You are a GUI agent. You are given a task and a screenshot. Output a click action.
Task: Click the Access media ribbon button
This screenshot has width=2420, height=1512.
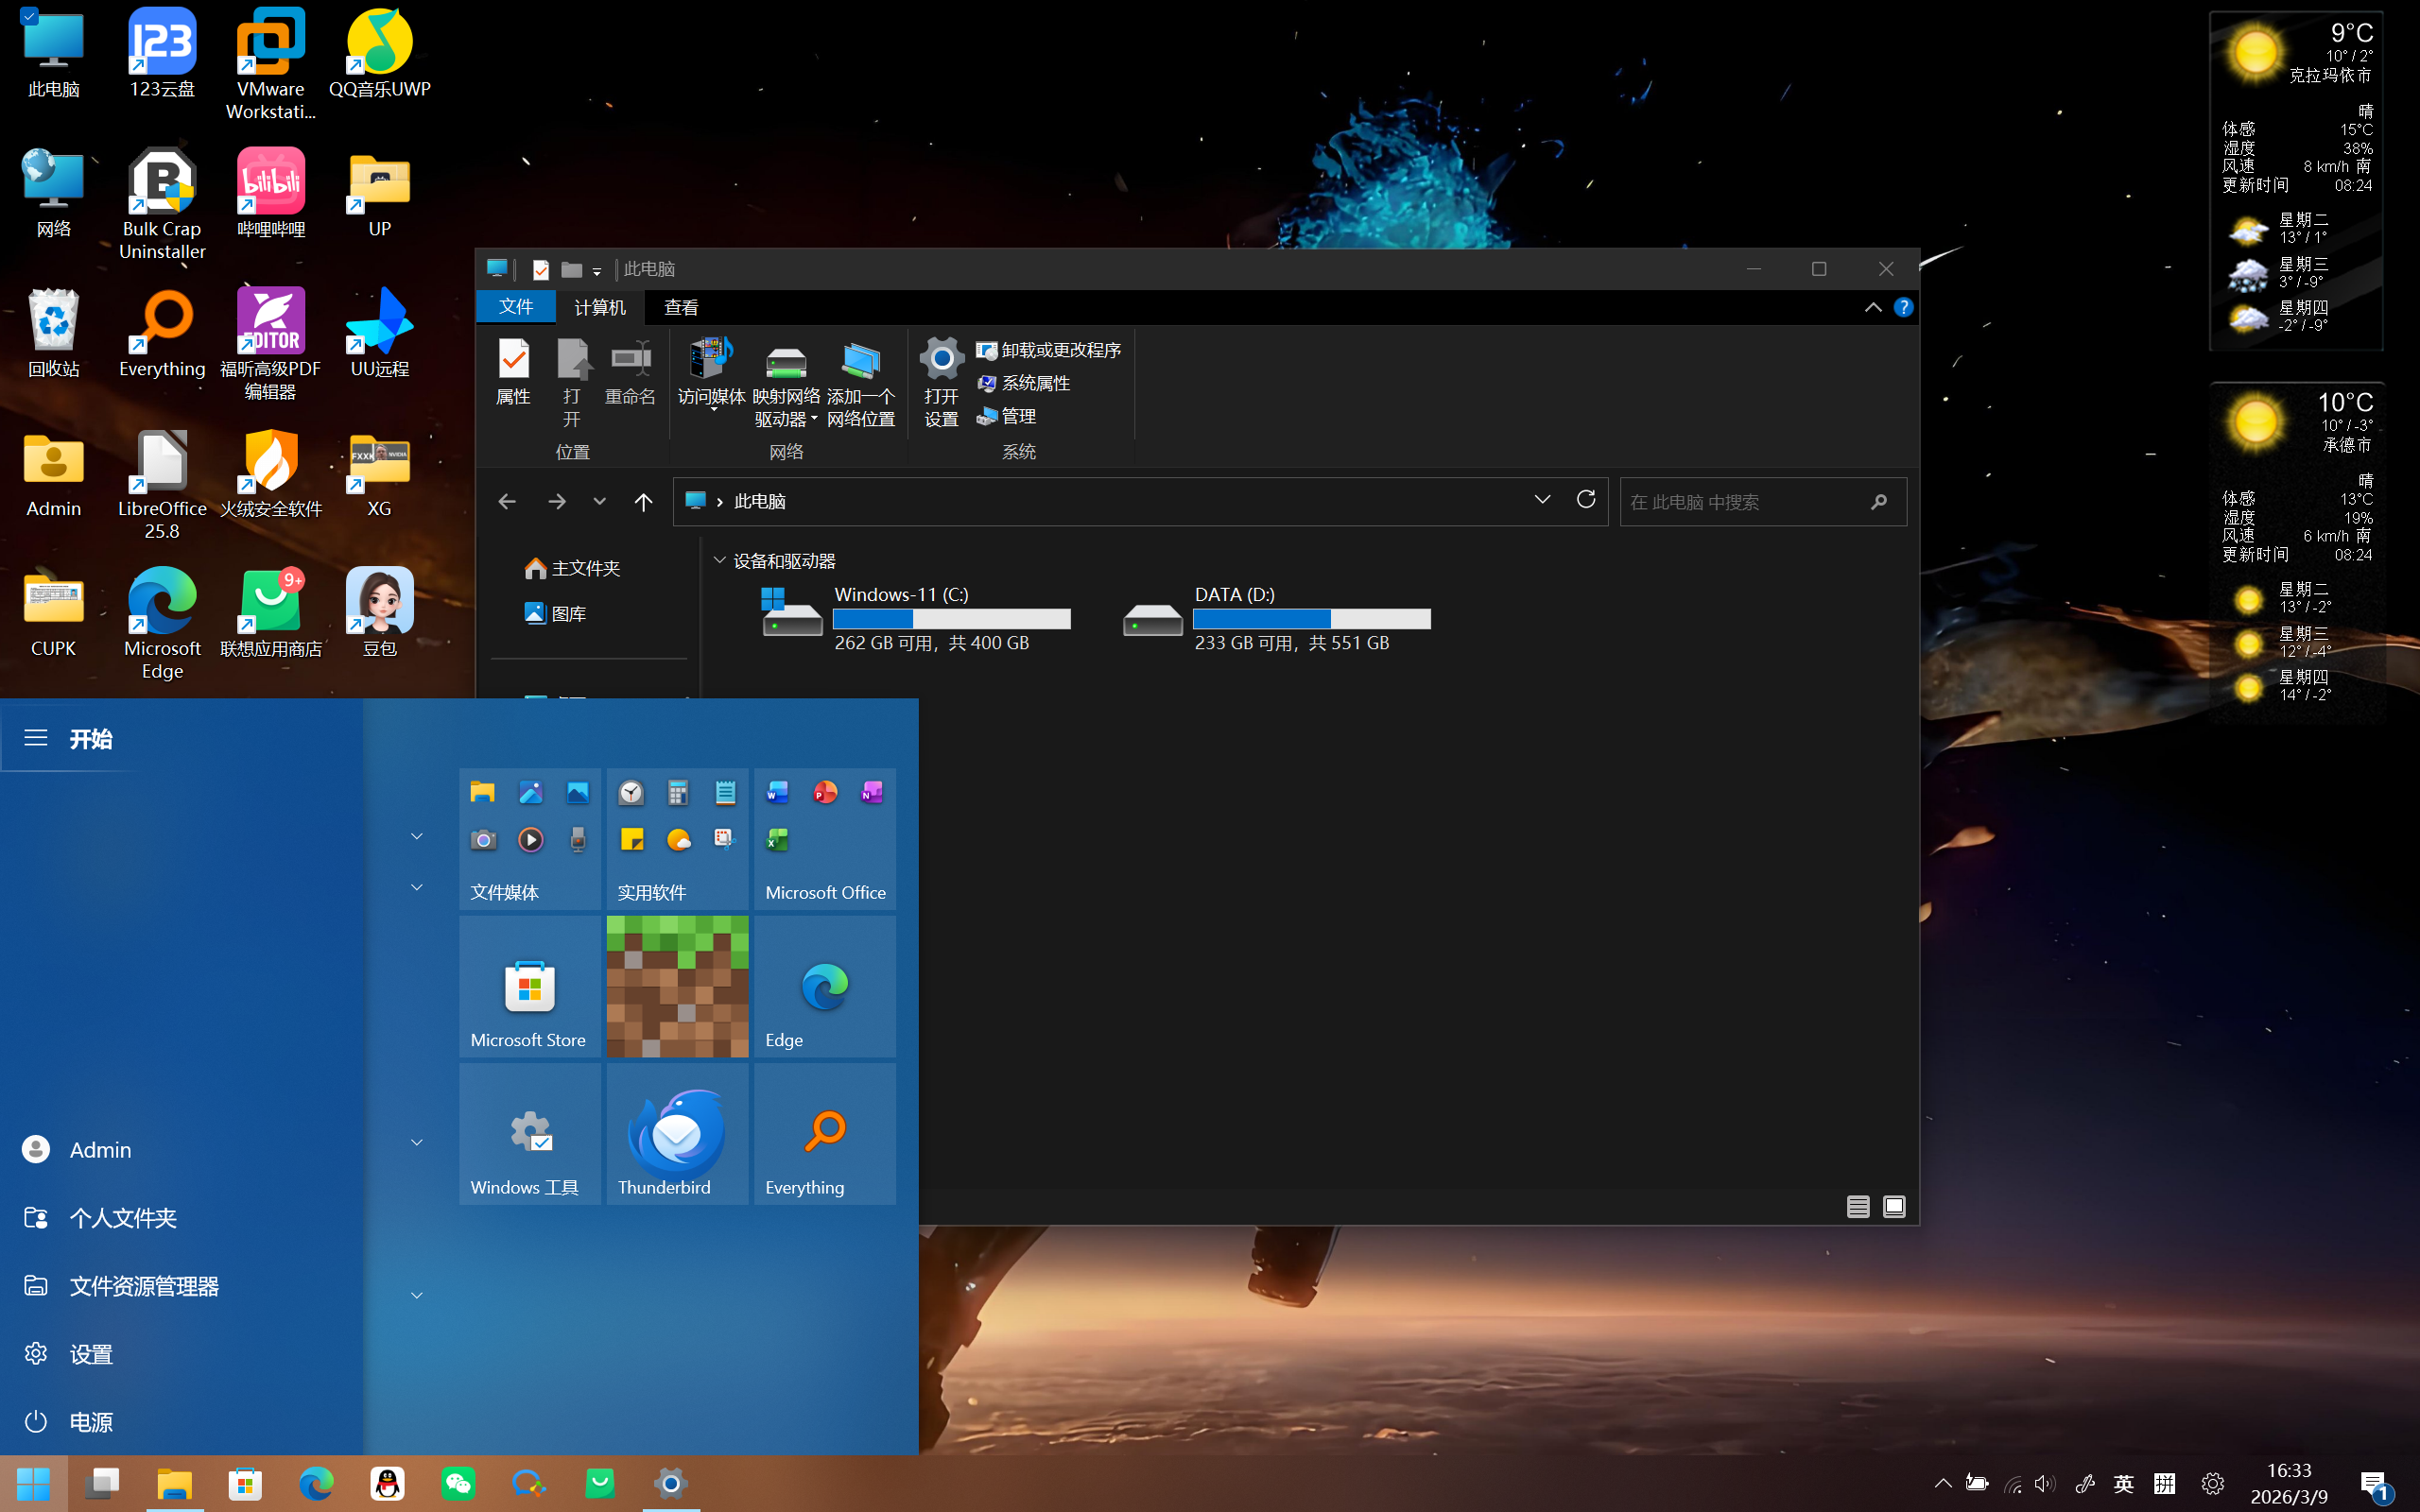(x=711, y=373)
